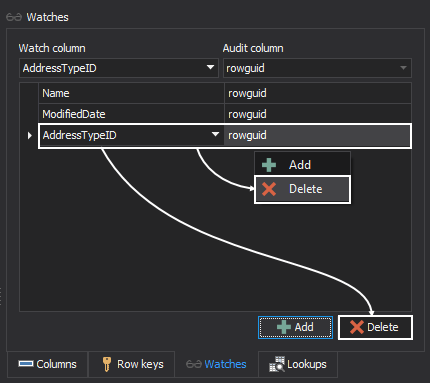Open the Watch column dropdown arrow
This screenshot has height=383, width=430.
click(x=210, y=67)
